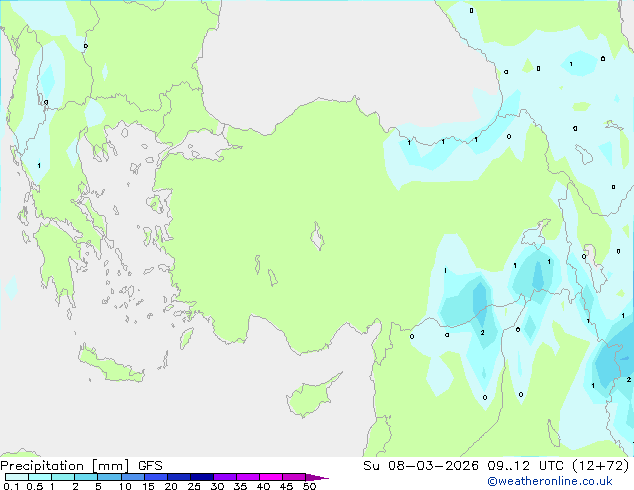Screen dimensions: 634x490
Task: Click the island of Crete on map
Action: click(111, 365)
